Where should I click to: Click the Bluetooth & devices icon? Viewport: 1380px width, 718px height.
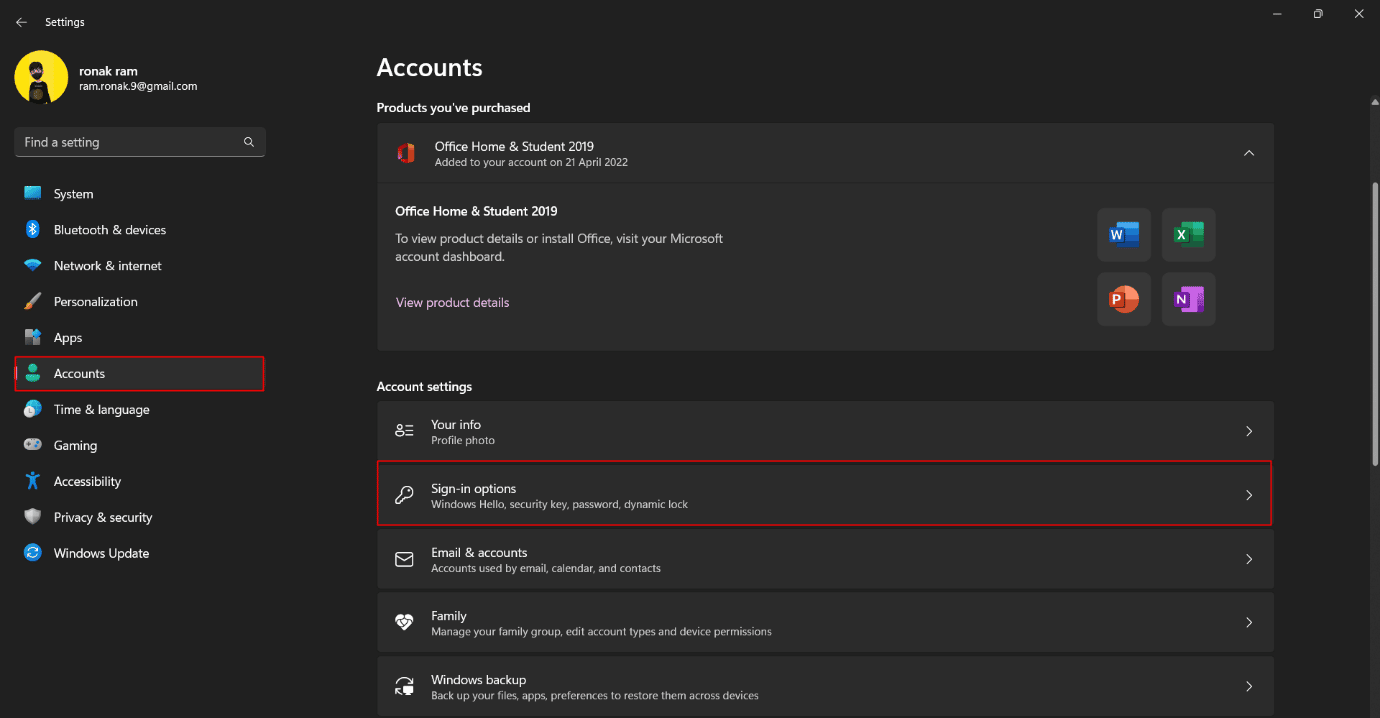pyautogui.click(x=33, y=230)
